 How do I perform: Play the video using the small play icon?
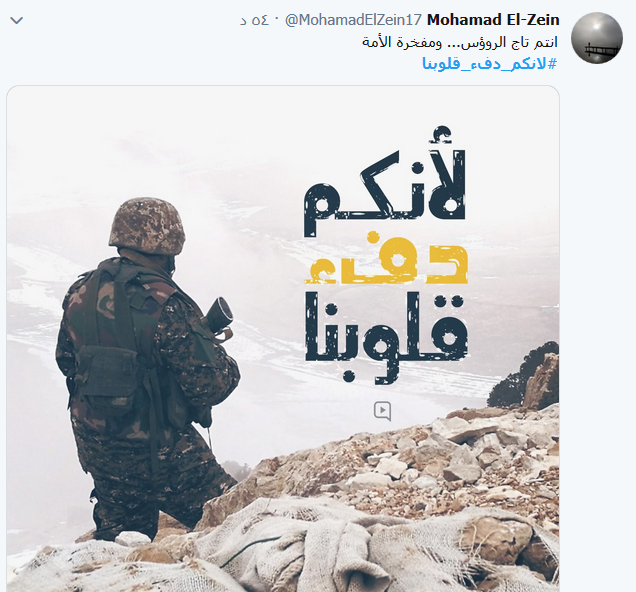tap(382, 411)
